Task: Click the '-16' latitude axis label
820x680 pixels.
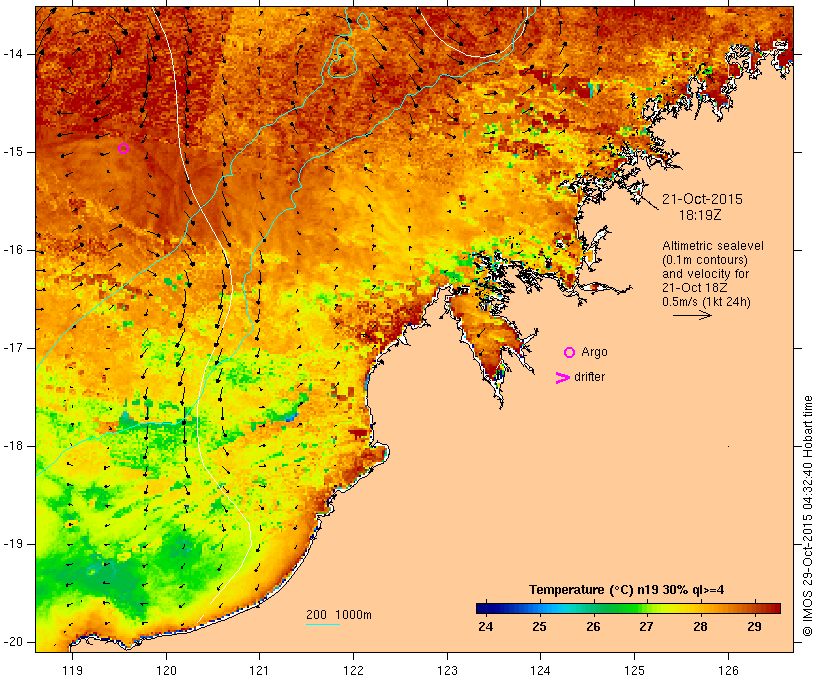Action: 12,250
